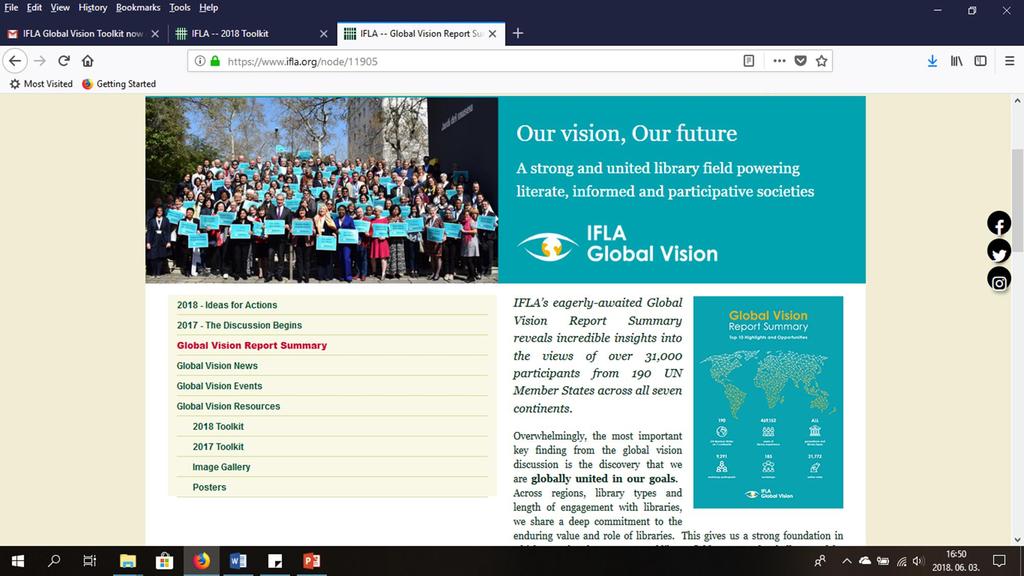Open Windows taskbar search

click(x=54, y=561)
